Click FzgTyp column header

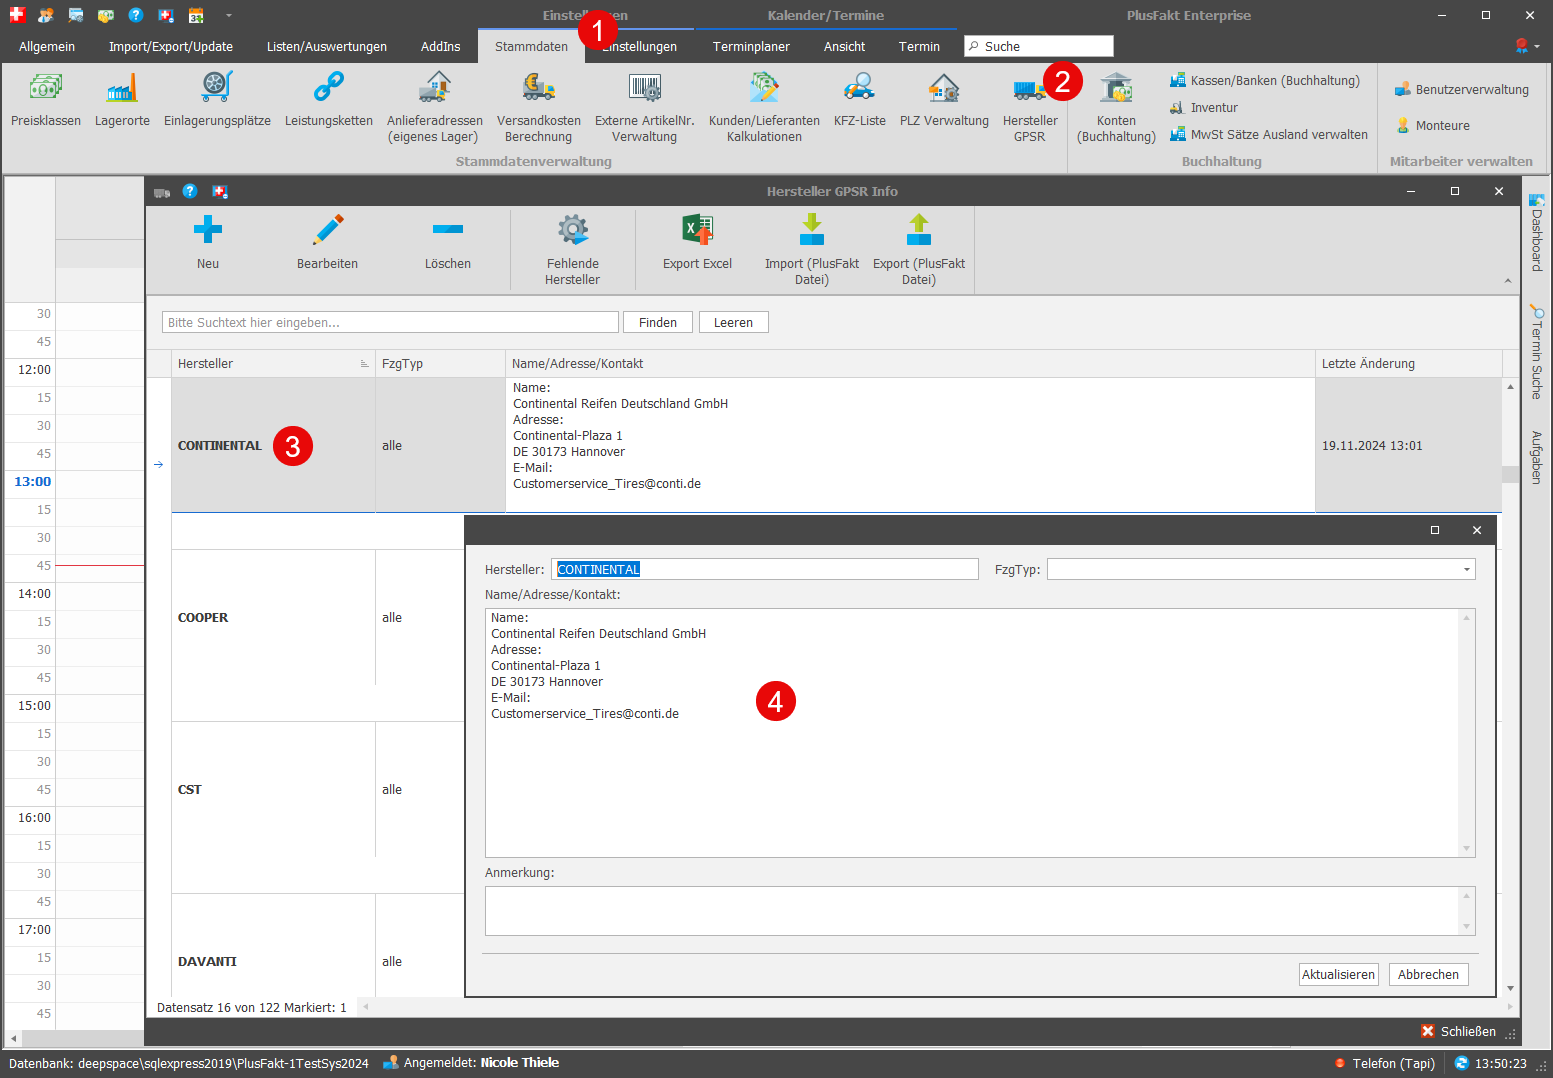(440, 363)
